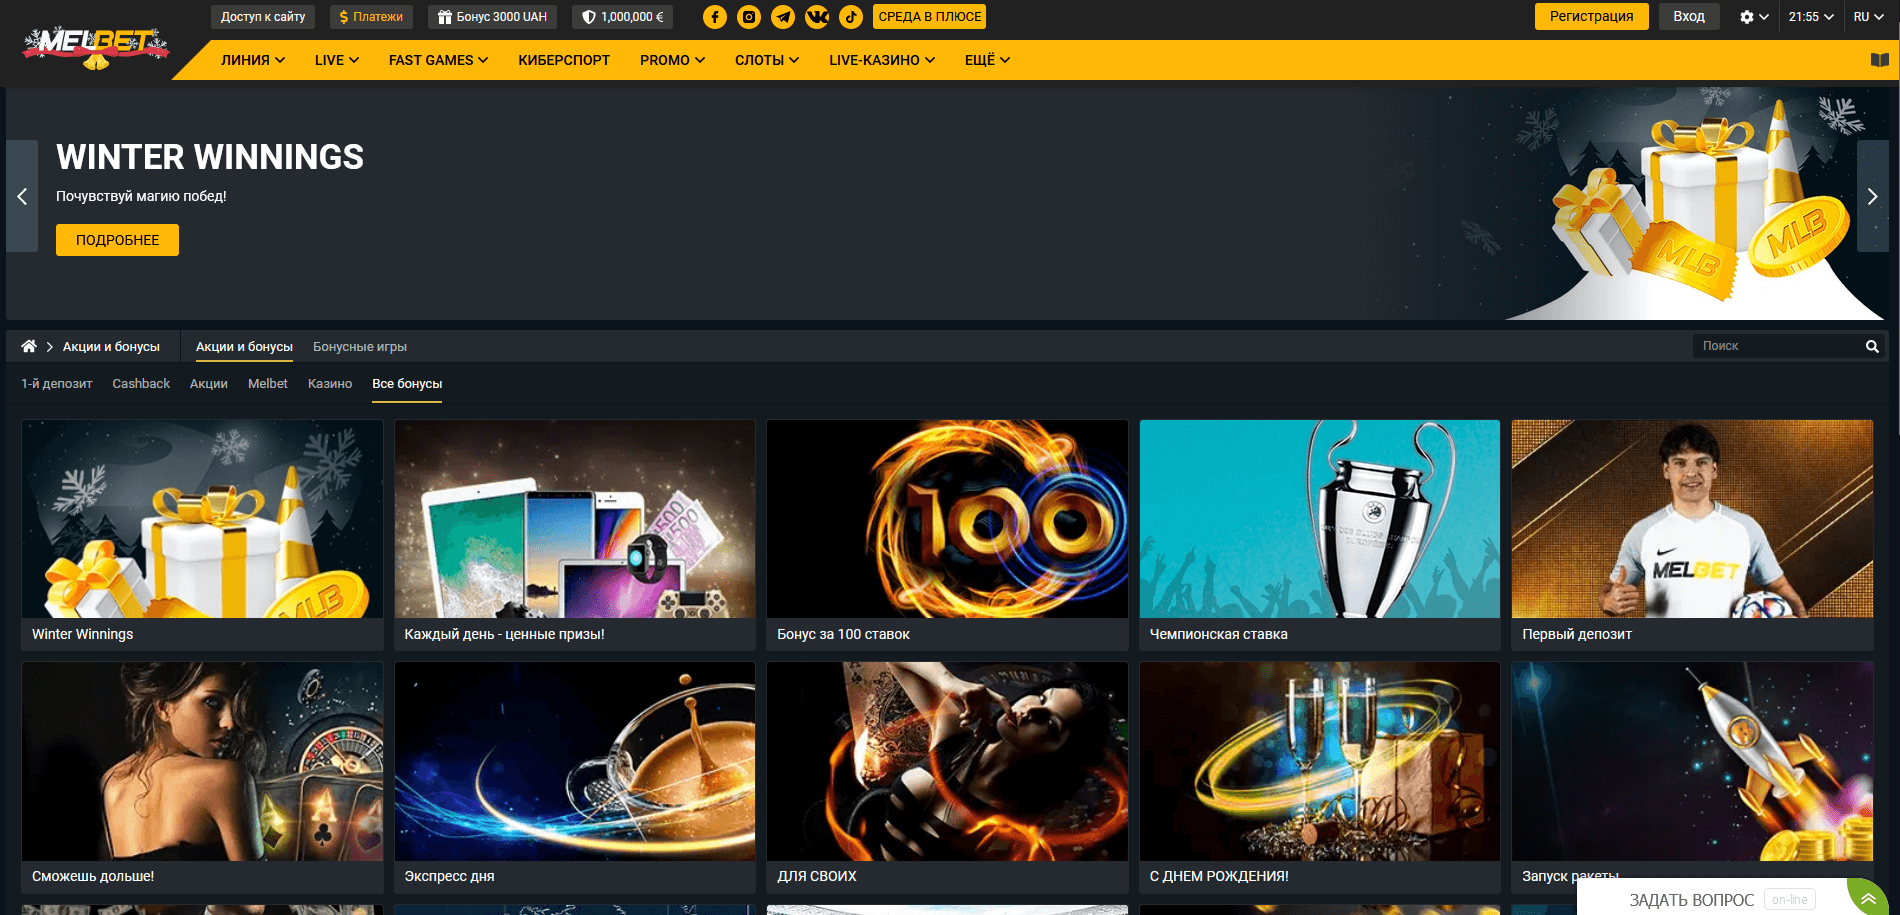Image resolution: width=1900 pixels, height=915 pixels.
Task: Click the Акции и бонусы breadcrumb link
Action: click(x=111, y=347)
